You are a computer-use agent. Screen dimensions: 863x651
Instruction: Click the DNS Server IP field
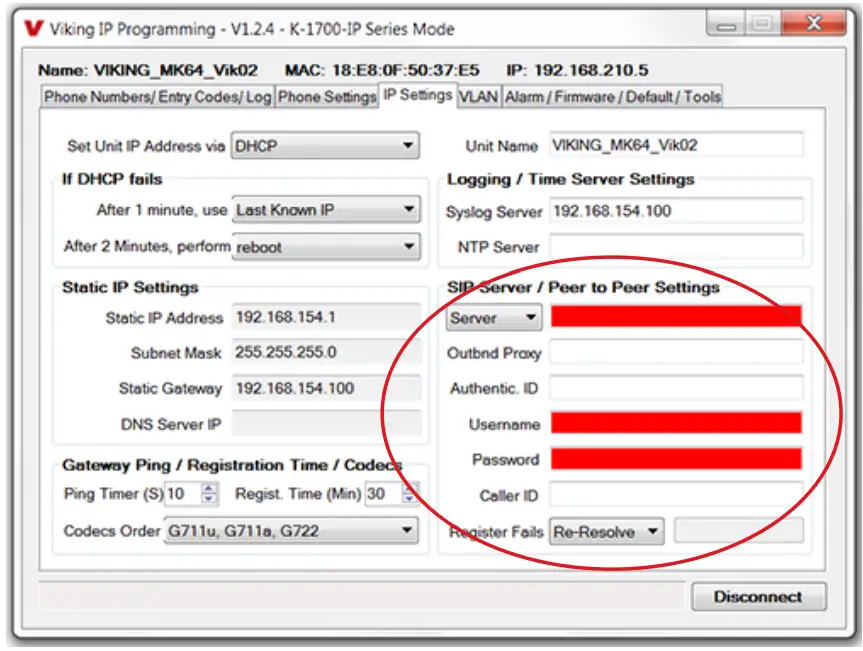pos(326,424)
